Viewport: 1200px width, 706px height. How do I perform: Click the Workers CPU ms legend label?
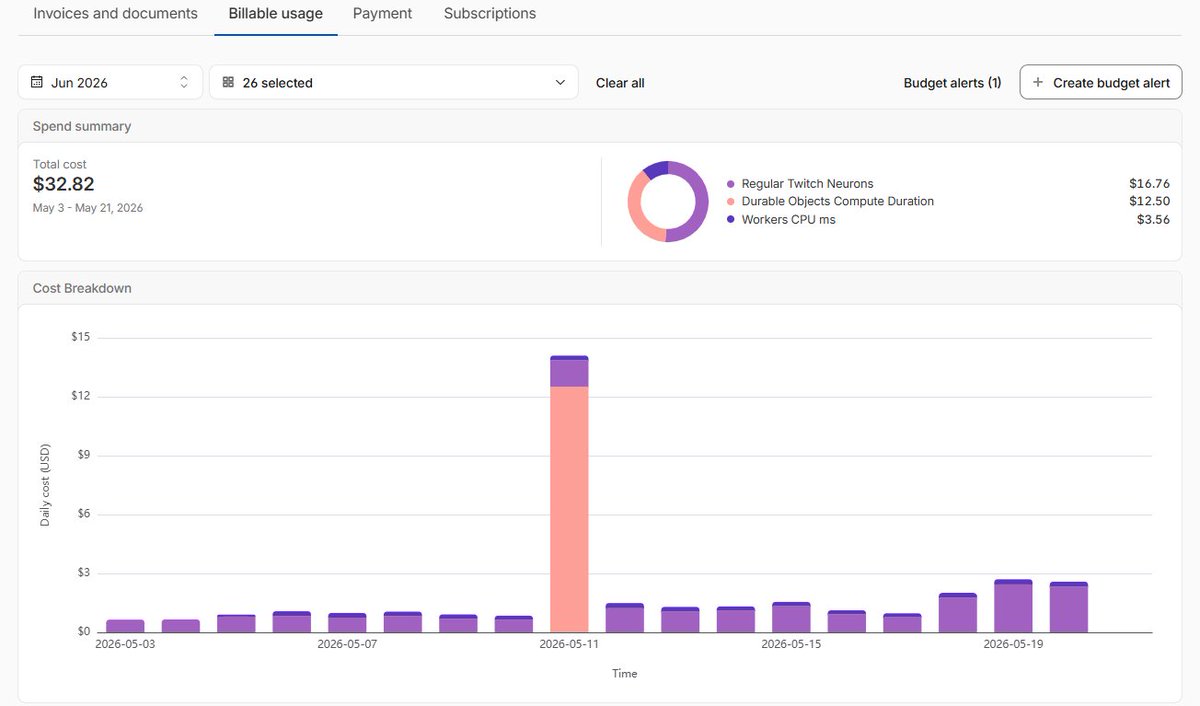pos(788,219)
